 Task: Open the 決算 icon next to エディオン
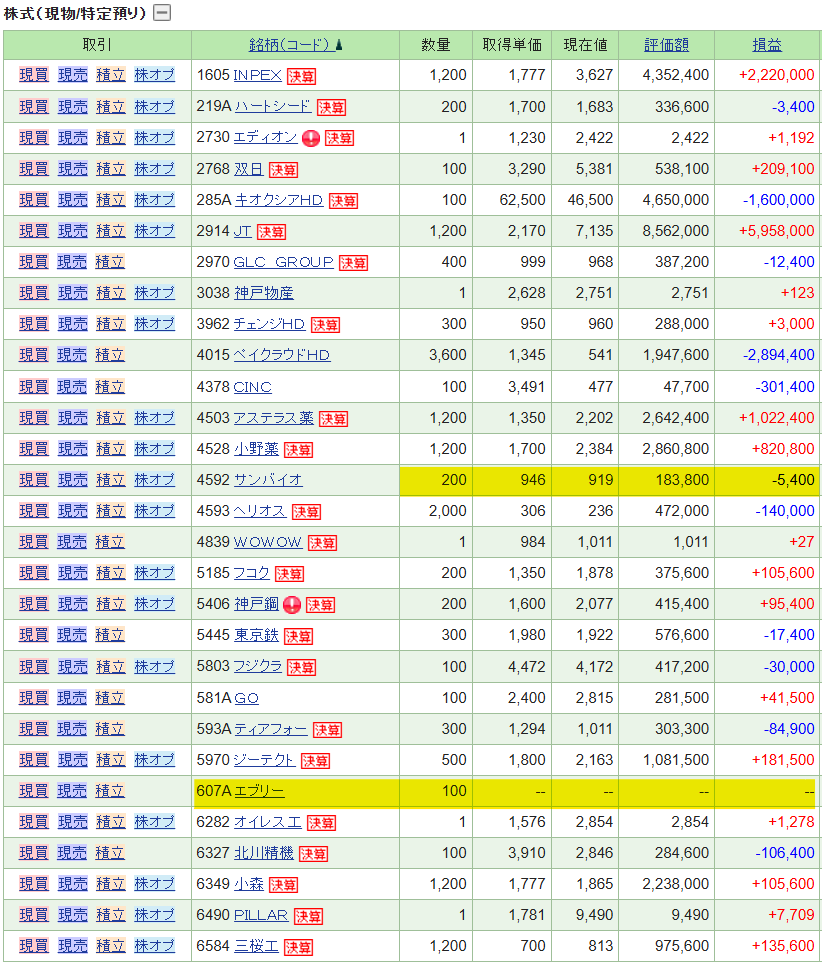pyautogui.click(x=339, y=138)
